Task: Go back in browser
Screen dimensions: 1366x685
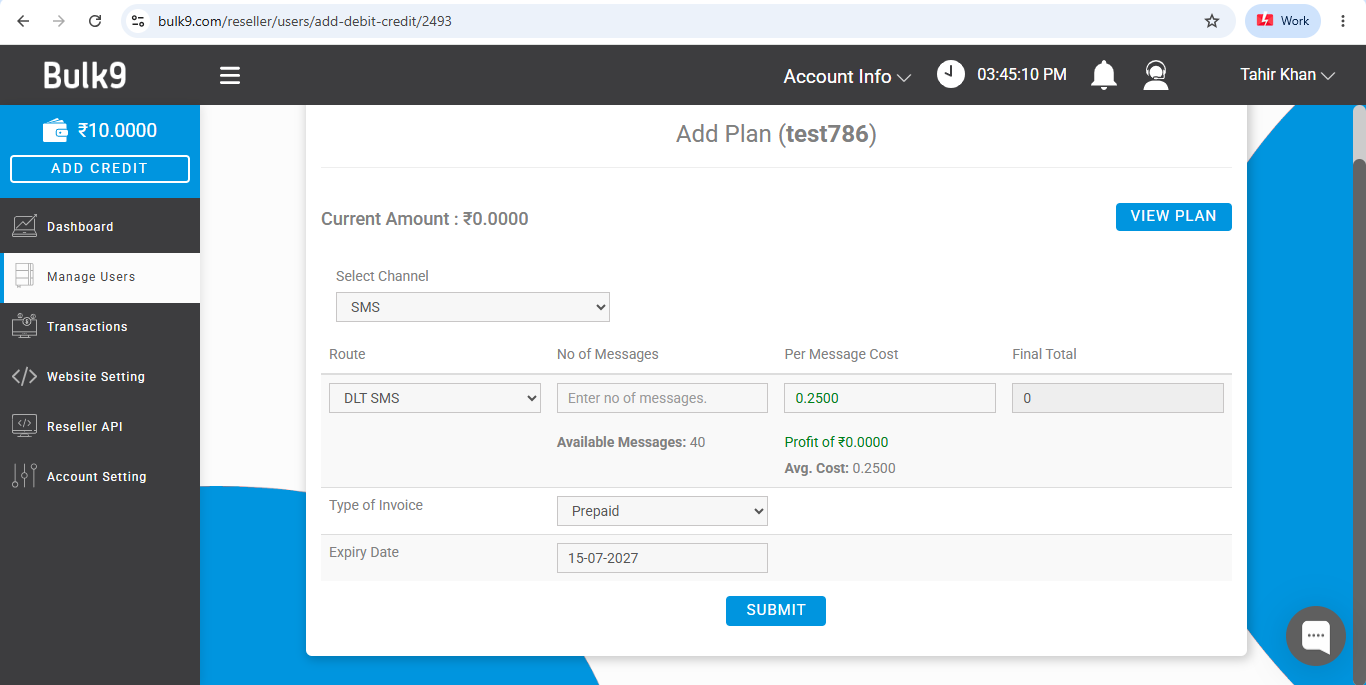Action: 23,20
